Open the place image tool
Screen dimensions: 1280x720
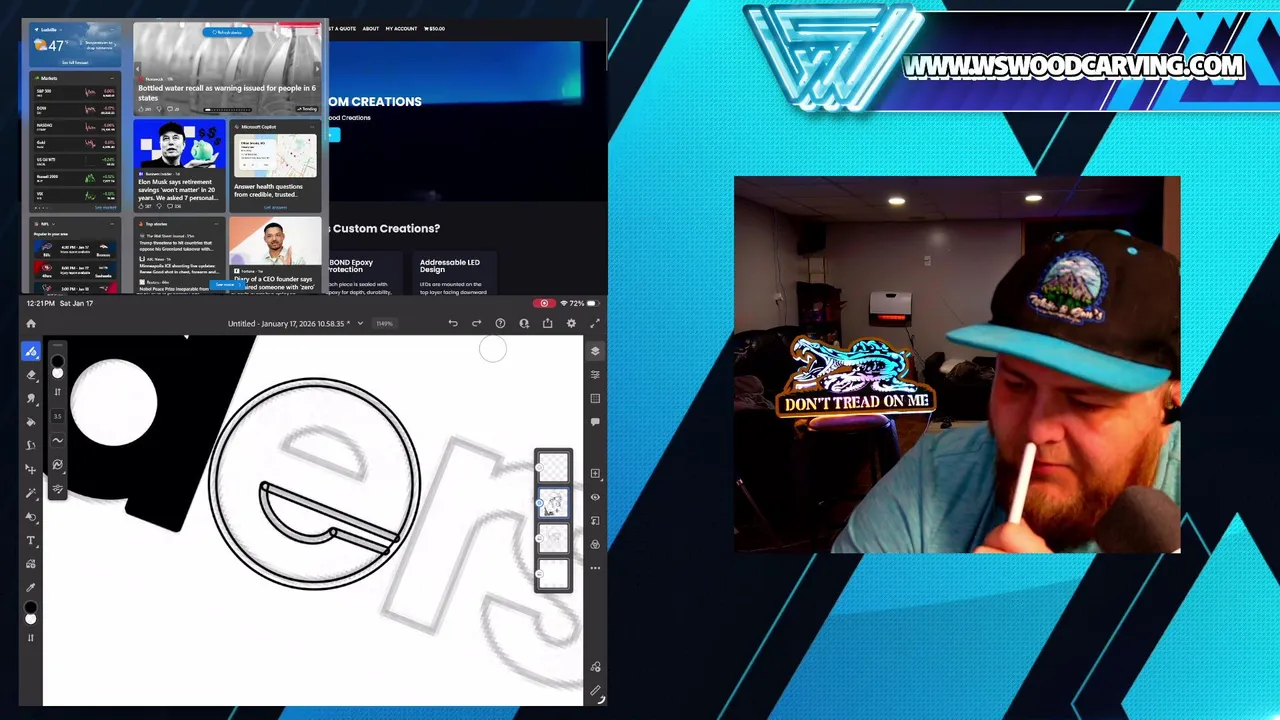coord(31,565)
